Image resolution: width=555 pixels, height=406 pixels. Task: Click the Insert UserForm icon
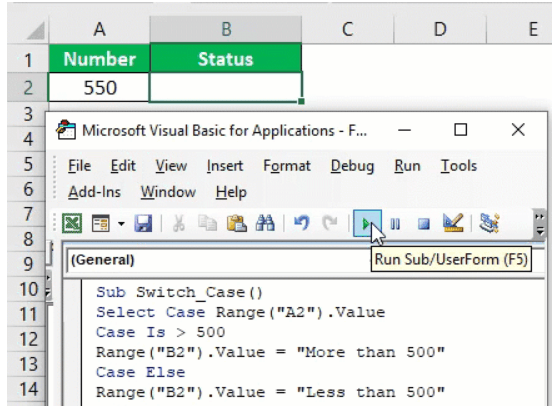click(x=100, y=223)
